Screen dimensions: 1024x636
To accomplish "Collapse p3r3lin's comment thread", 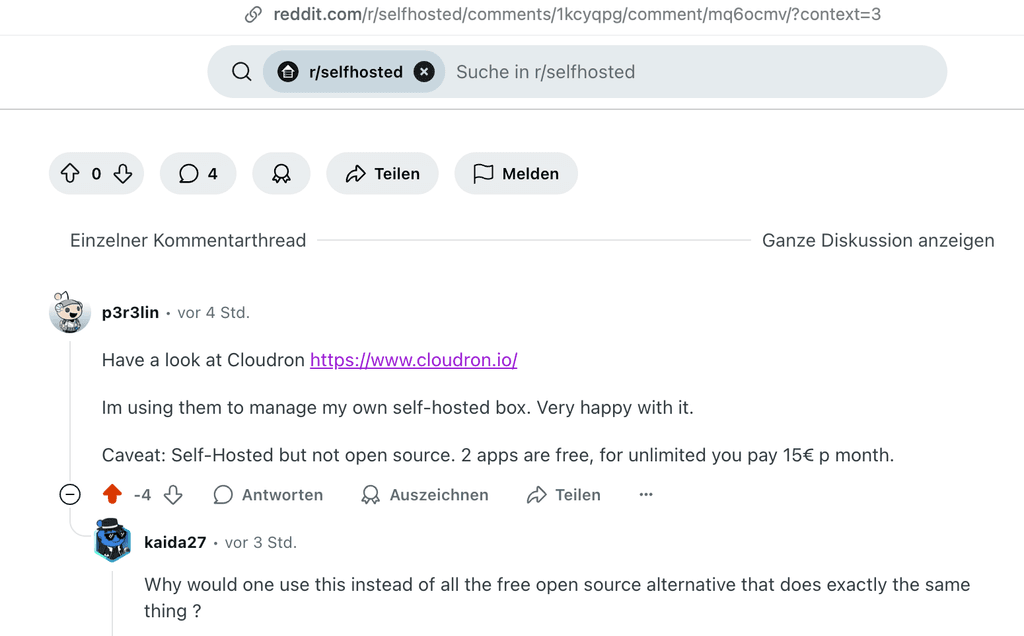I will pyautogui.click(x=70, y=494).
